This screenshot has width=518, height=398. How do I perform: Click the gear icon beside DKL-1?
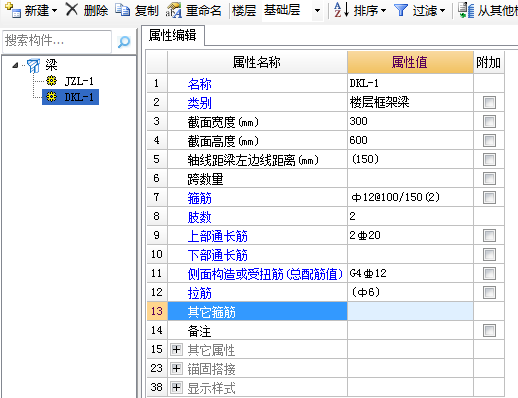pos(51,97)
